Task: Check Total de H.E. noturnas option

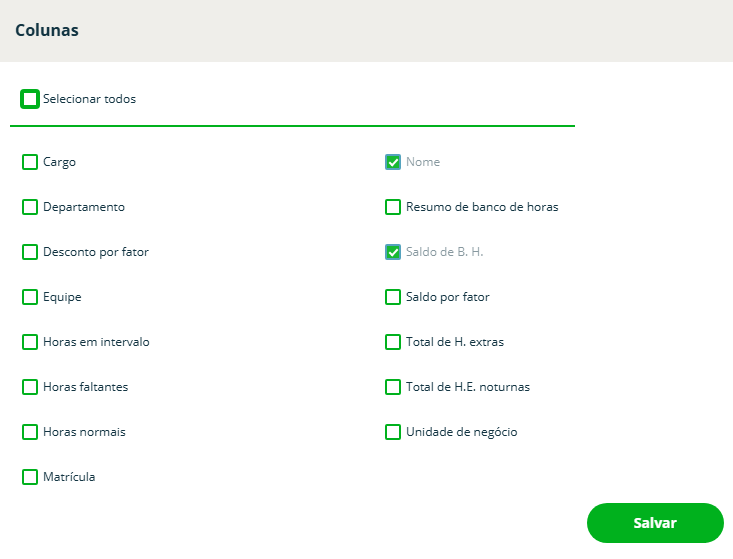Action: click(x=393, y=387)
